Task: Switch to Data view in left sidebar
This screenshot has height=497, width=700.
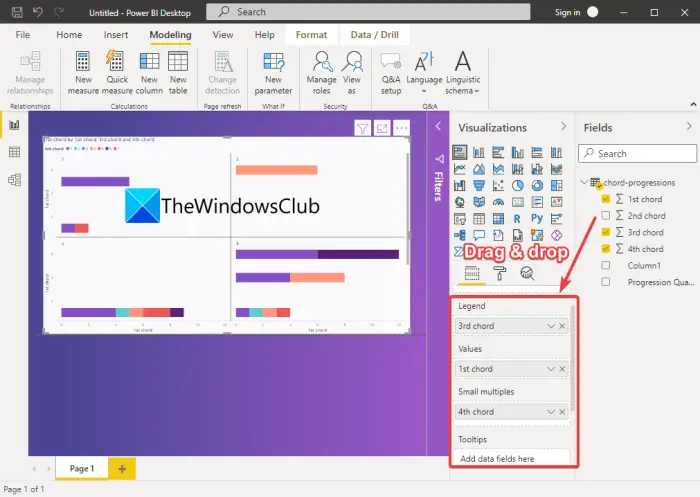Action: point(14,152)
